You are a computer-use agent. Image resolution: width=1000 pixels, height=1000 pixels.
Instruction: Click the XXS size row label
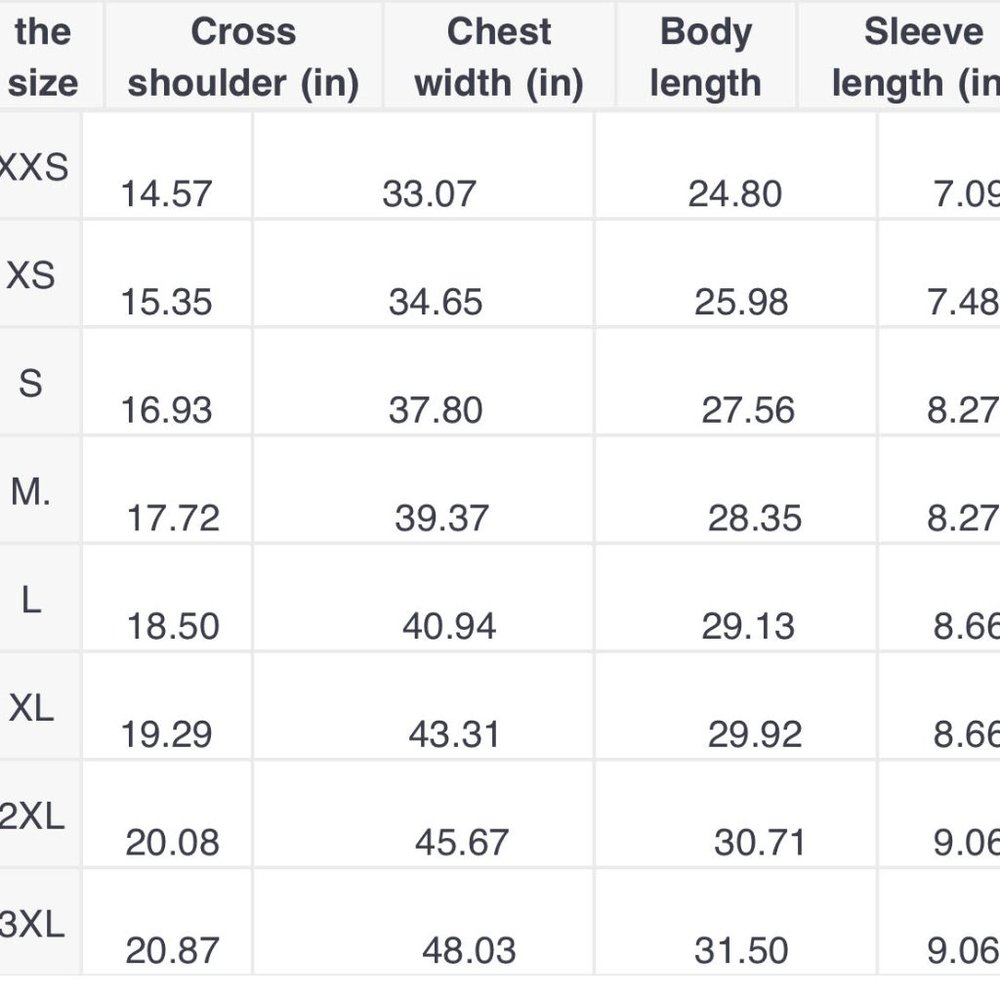(33, 167)
